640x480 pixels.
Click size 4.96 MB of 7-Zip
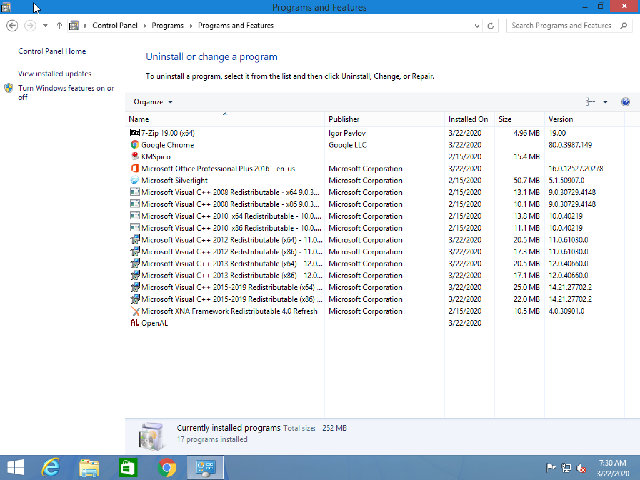(527, 133)
